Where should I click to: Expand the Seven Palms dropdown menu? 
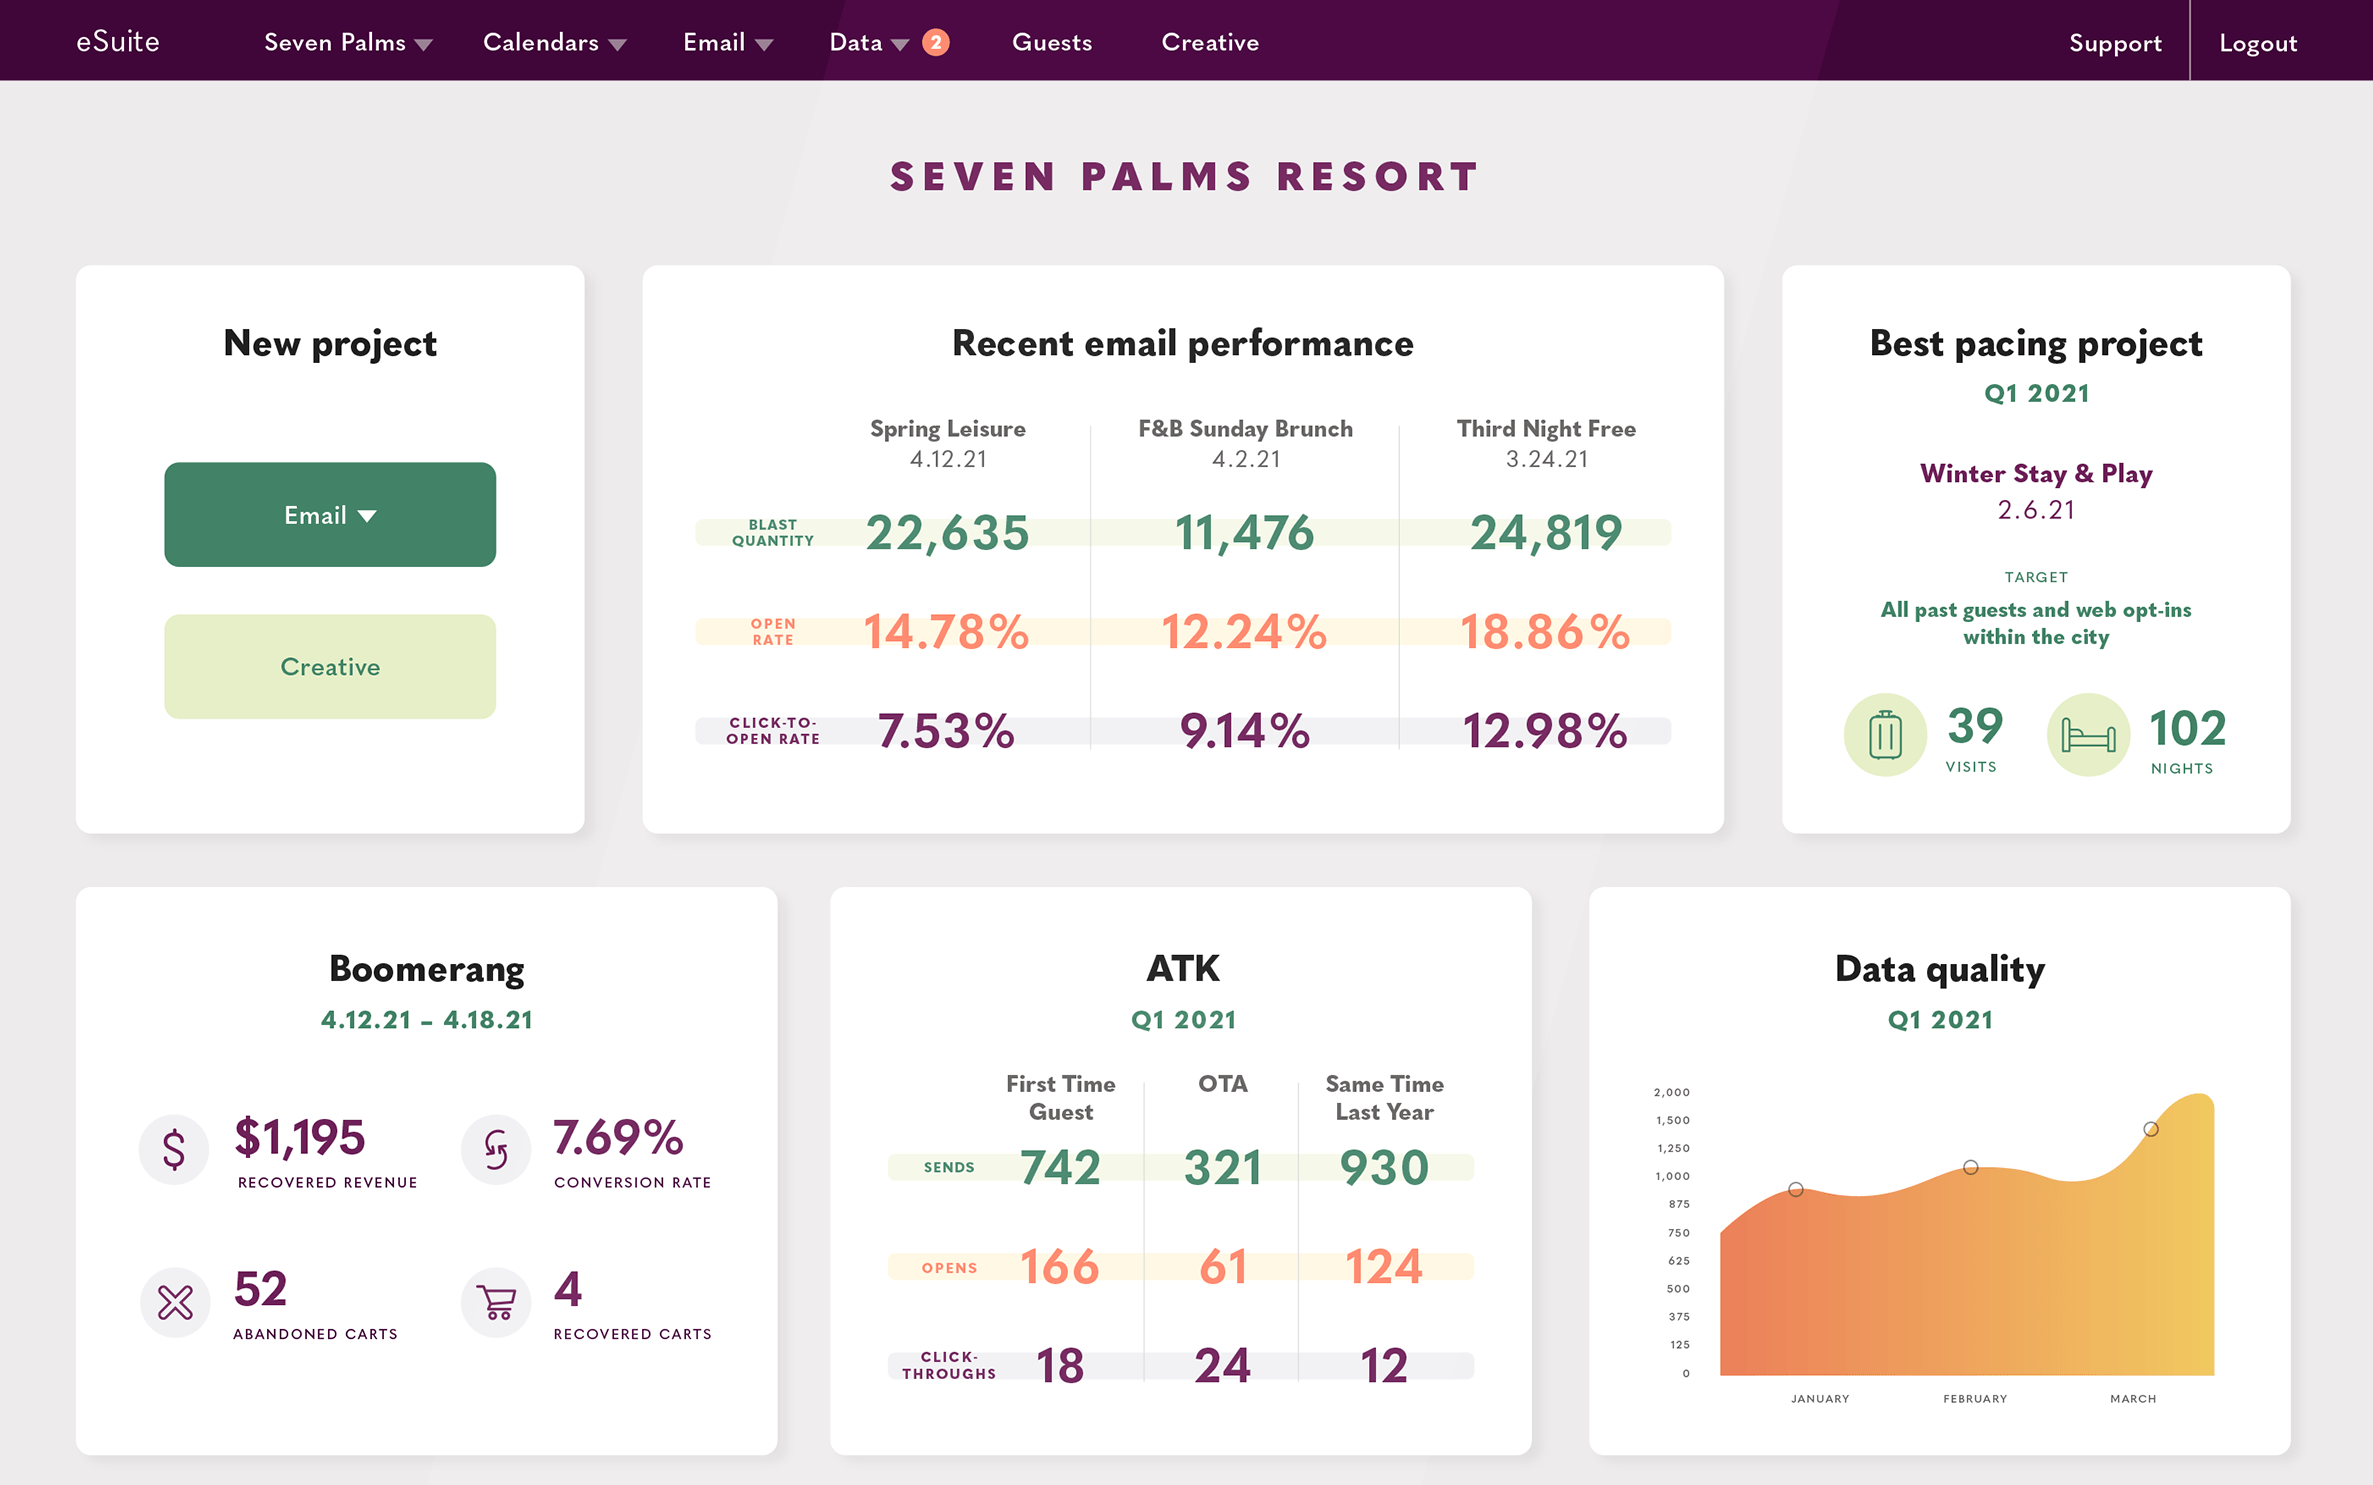coord(348,43)
